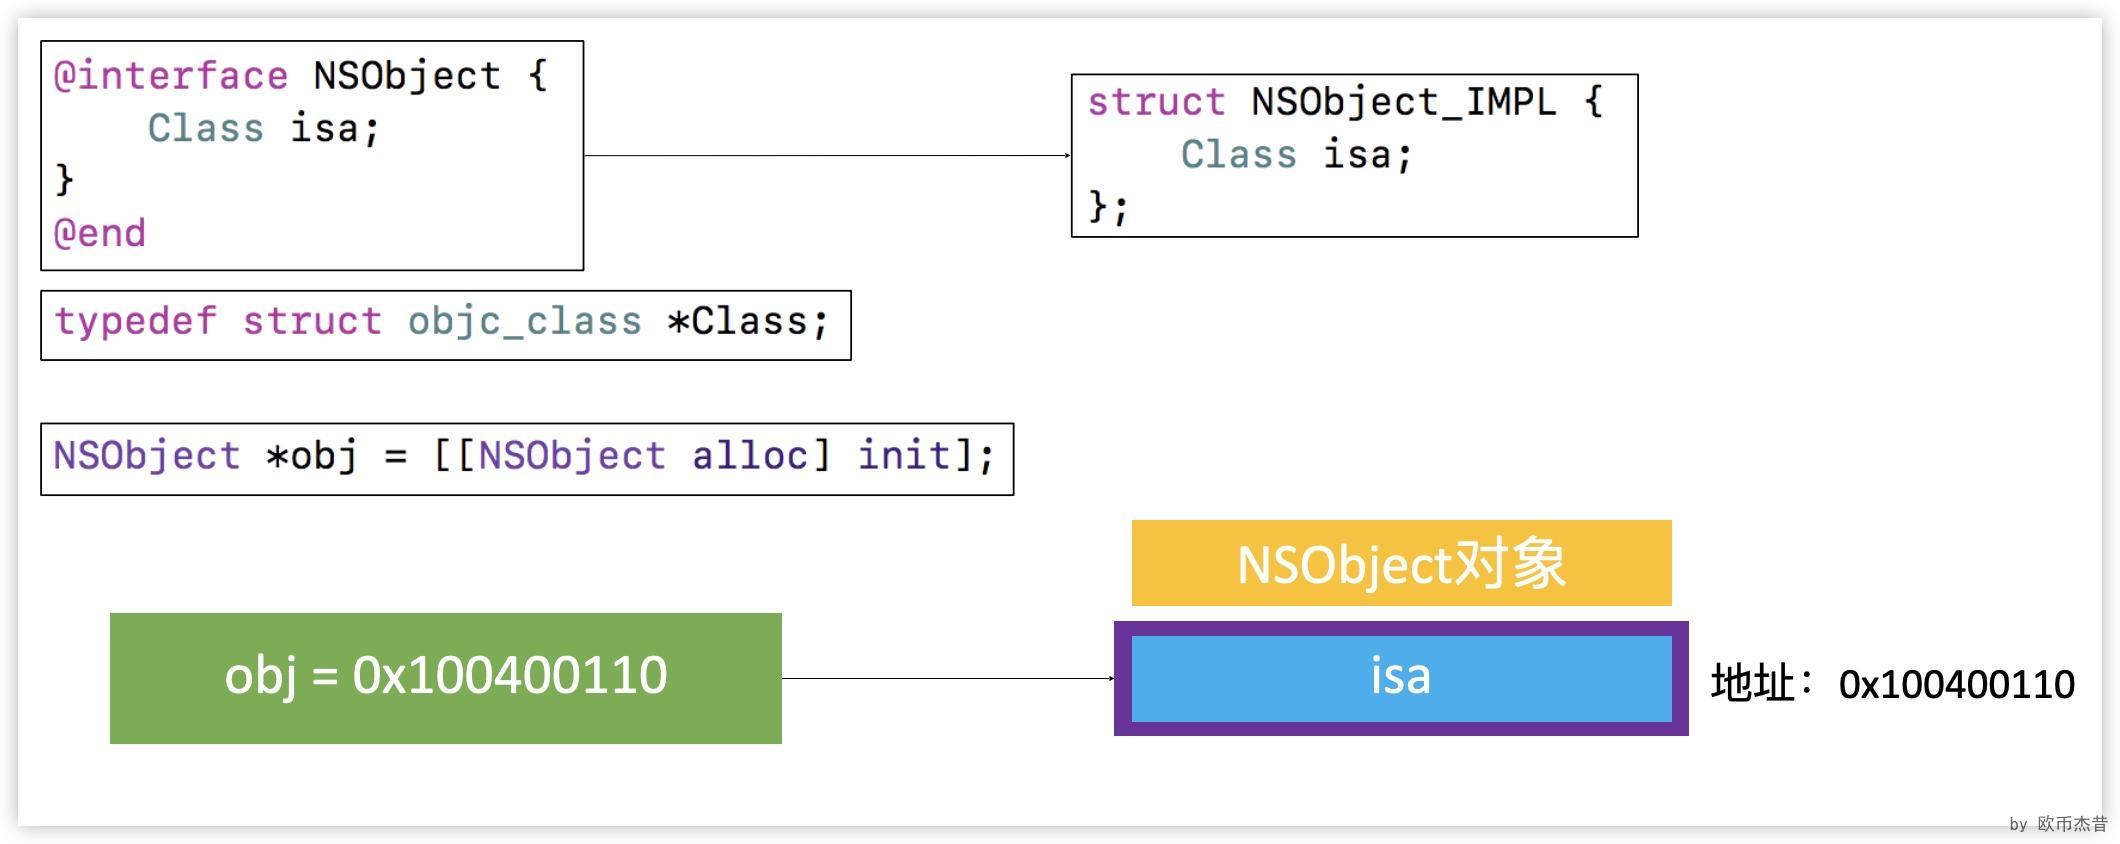Click the arrow from obj to isa
Image resolution: width=2120 pixels, height=844 pixels.
click(x=947, y=678)
